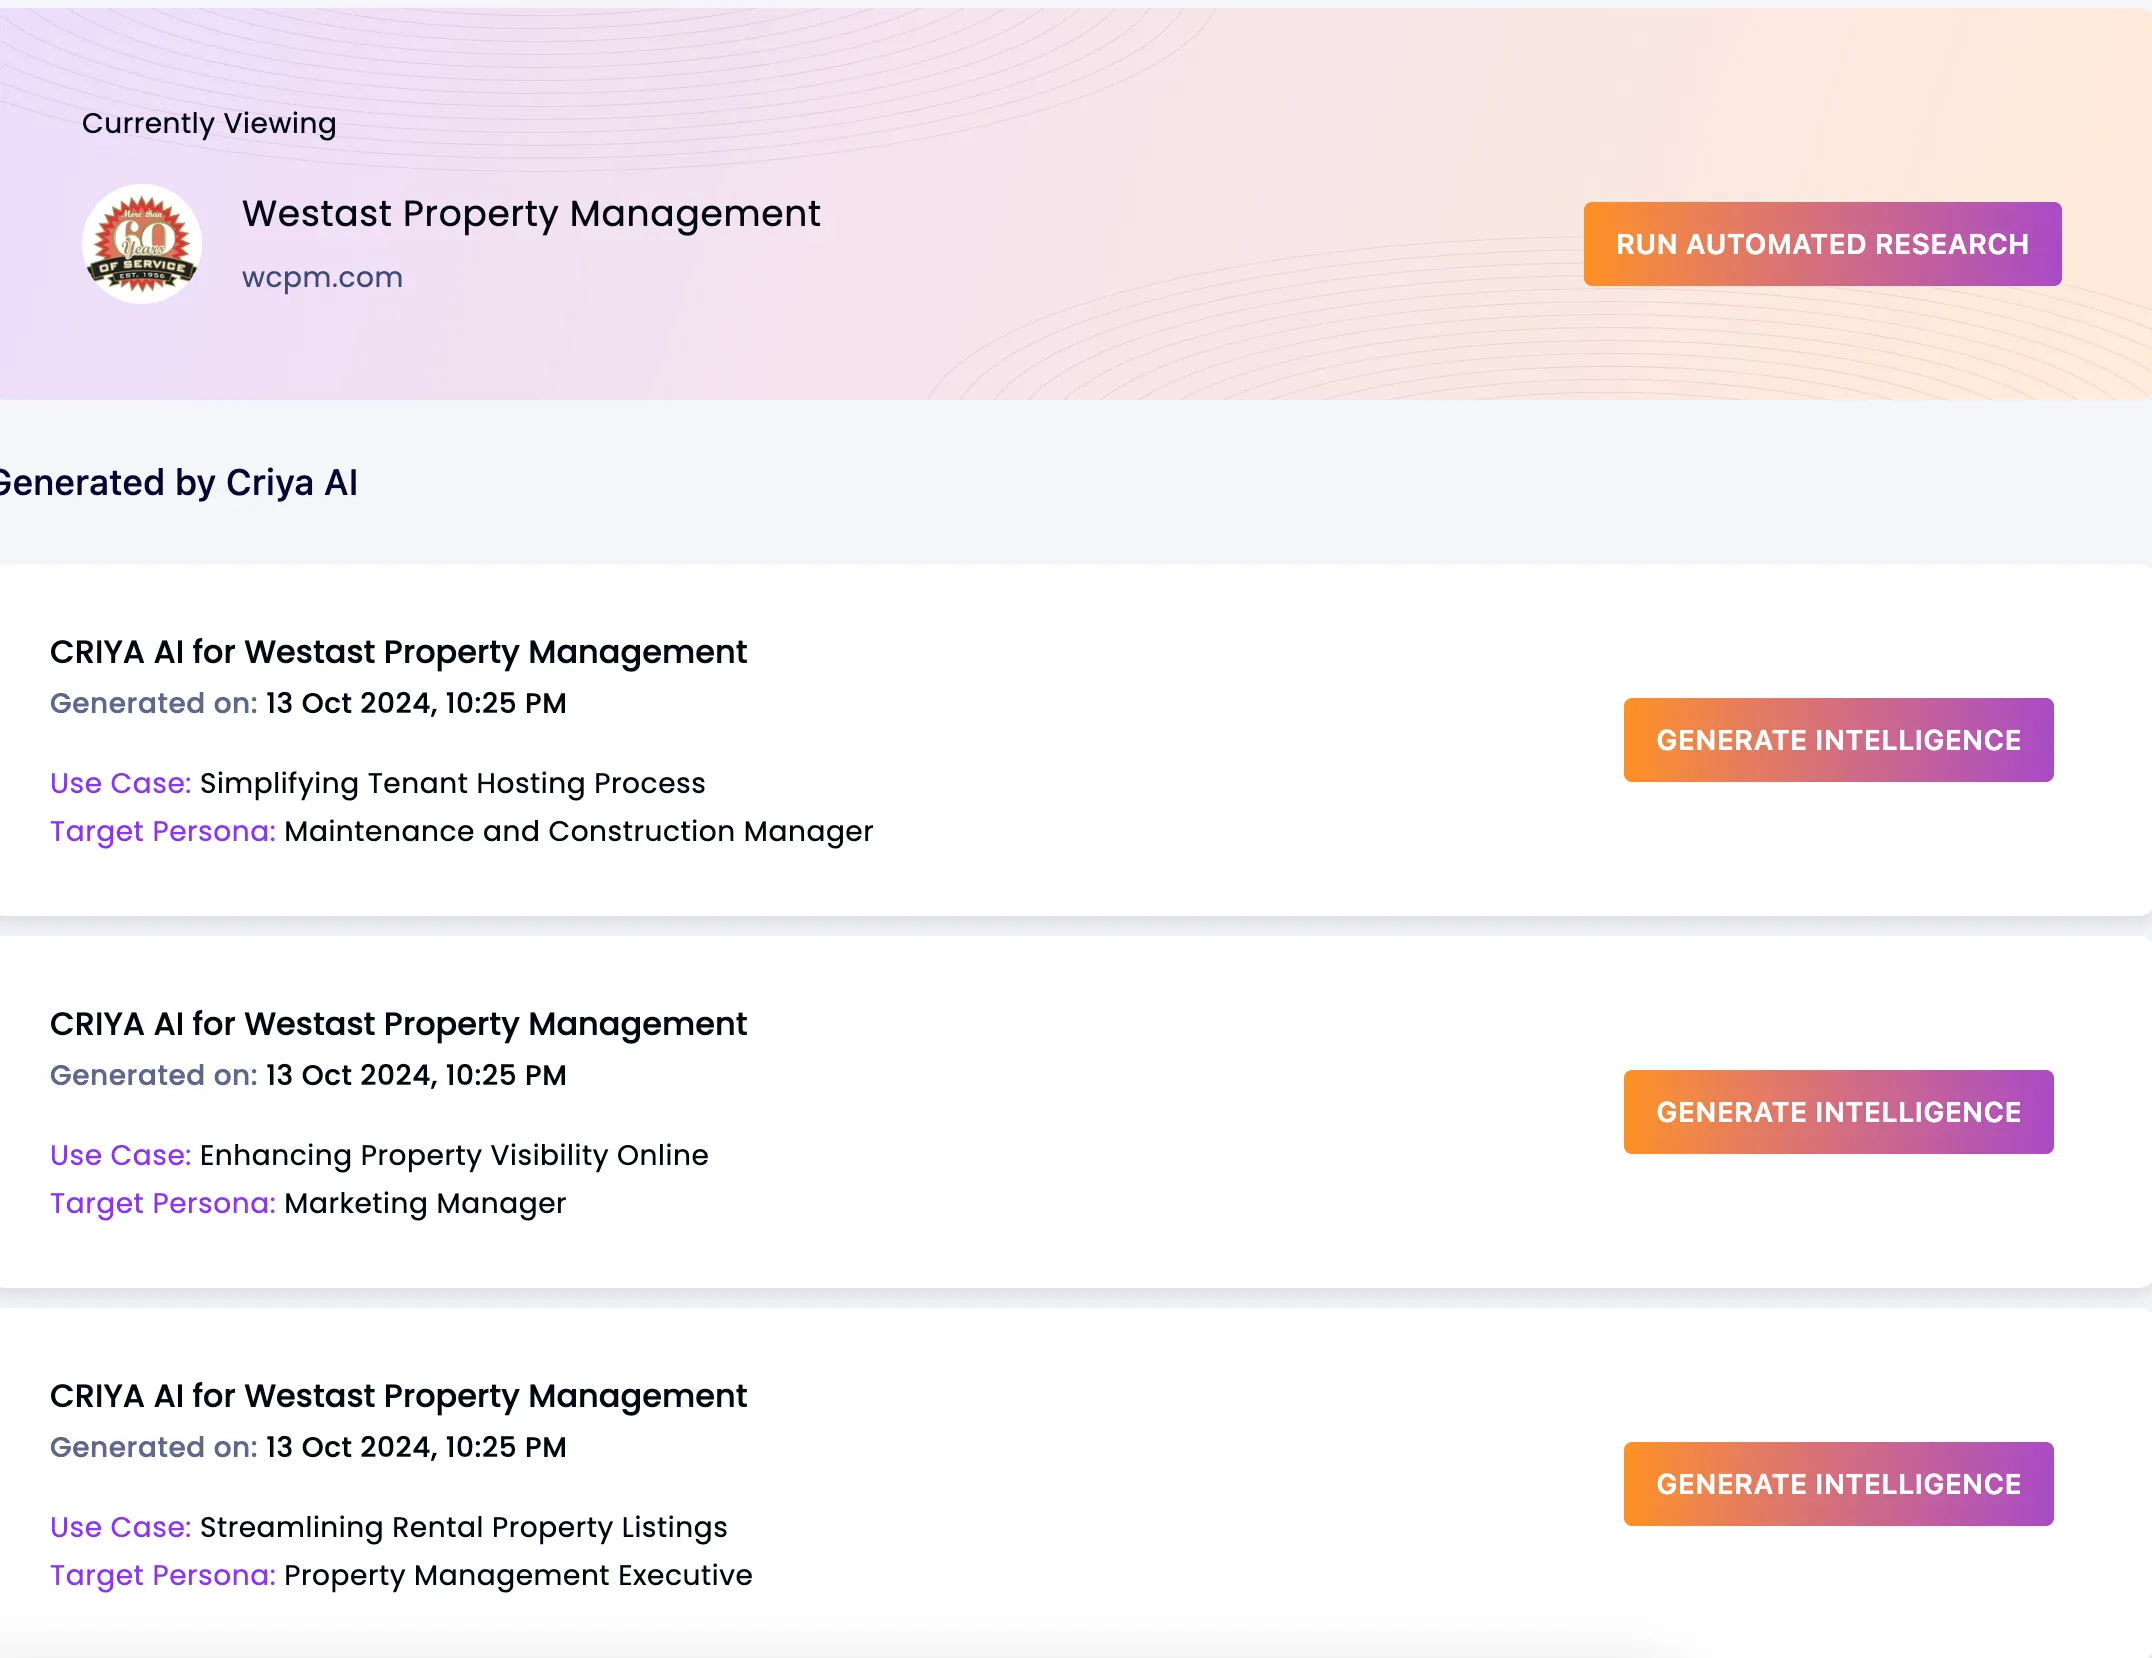Select the Enhancing Property Visibility Online use case

tap(453, 1155)
